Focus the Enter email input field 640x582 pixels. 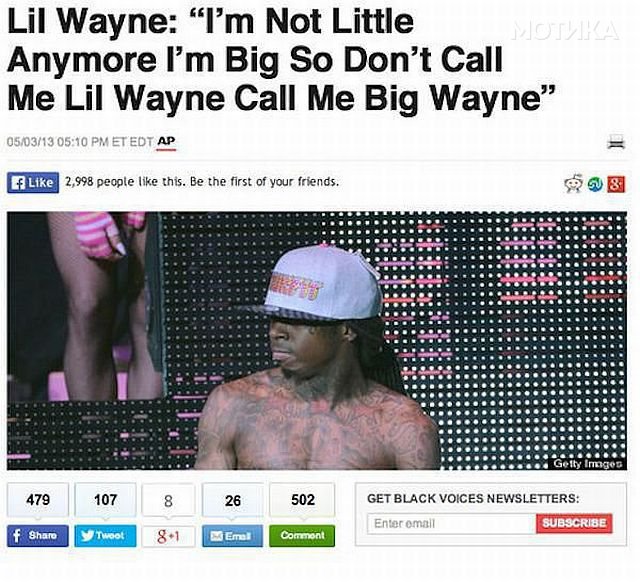pos(451,524)
